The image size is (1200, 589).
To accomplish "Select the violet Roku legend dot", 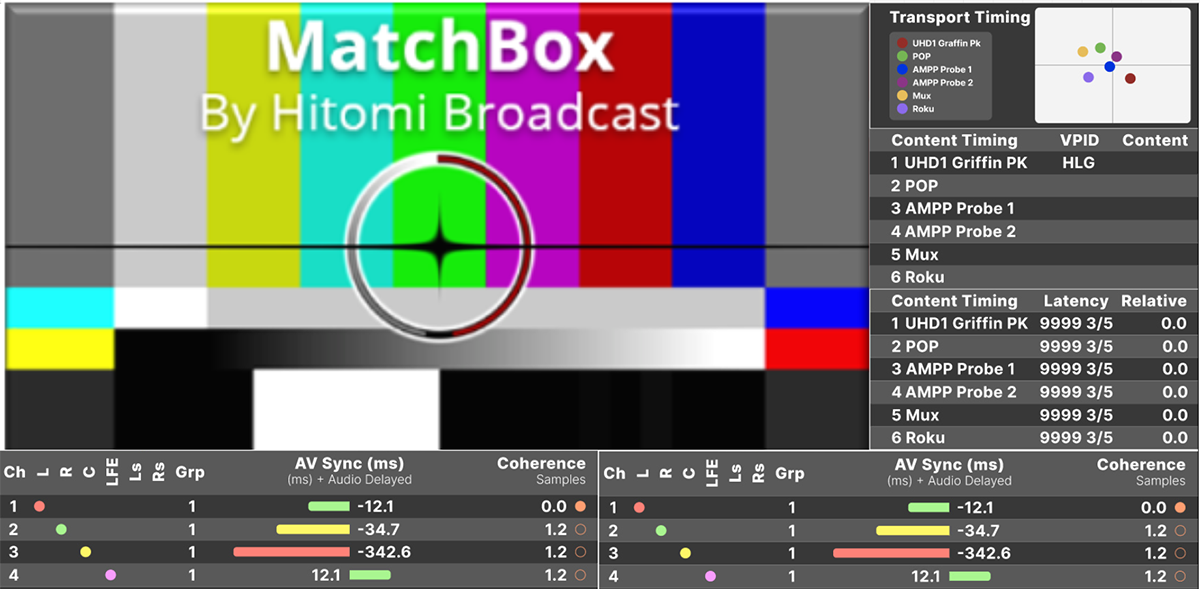I will 902,109.
